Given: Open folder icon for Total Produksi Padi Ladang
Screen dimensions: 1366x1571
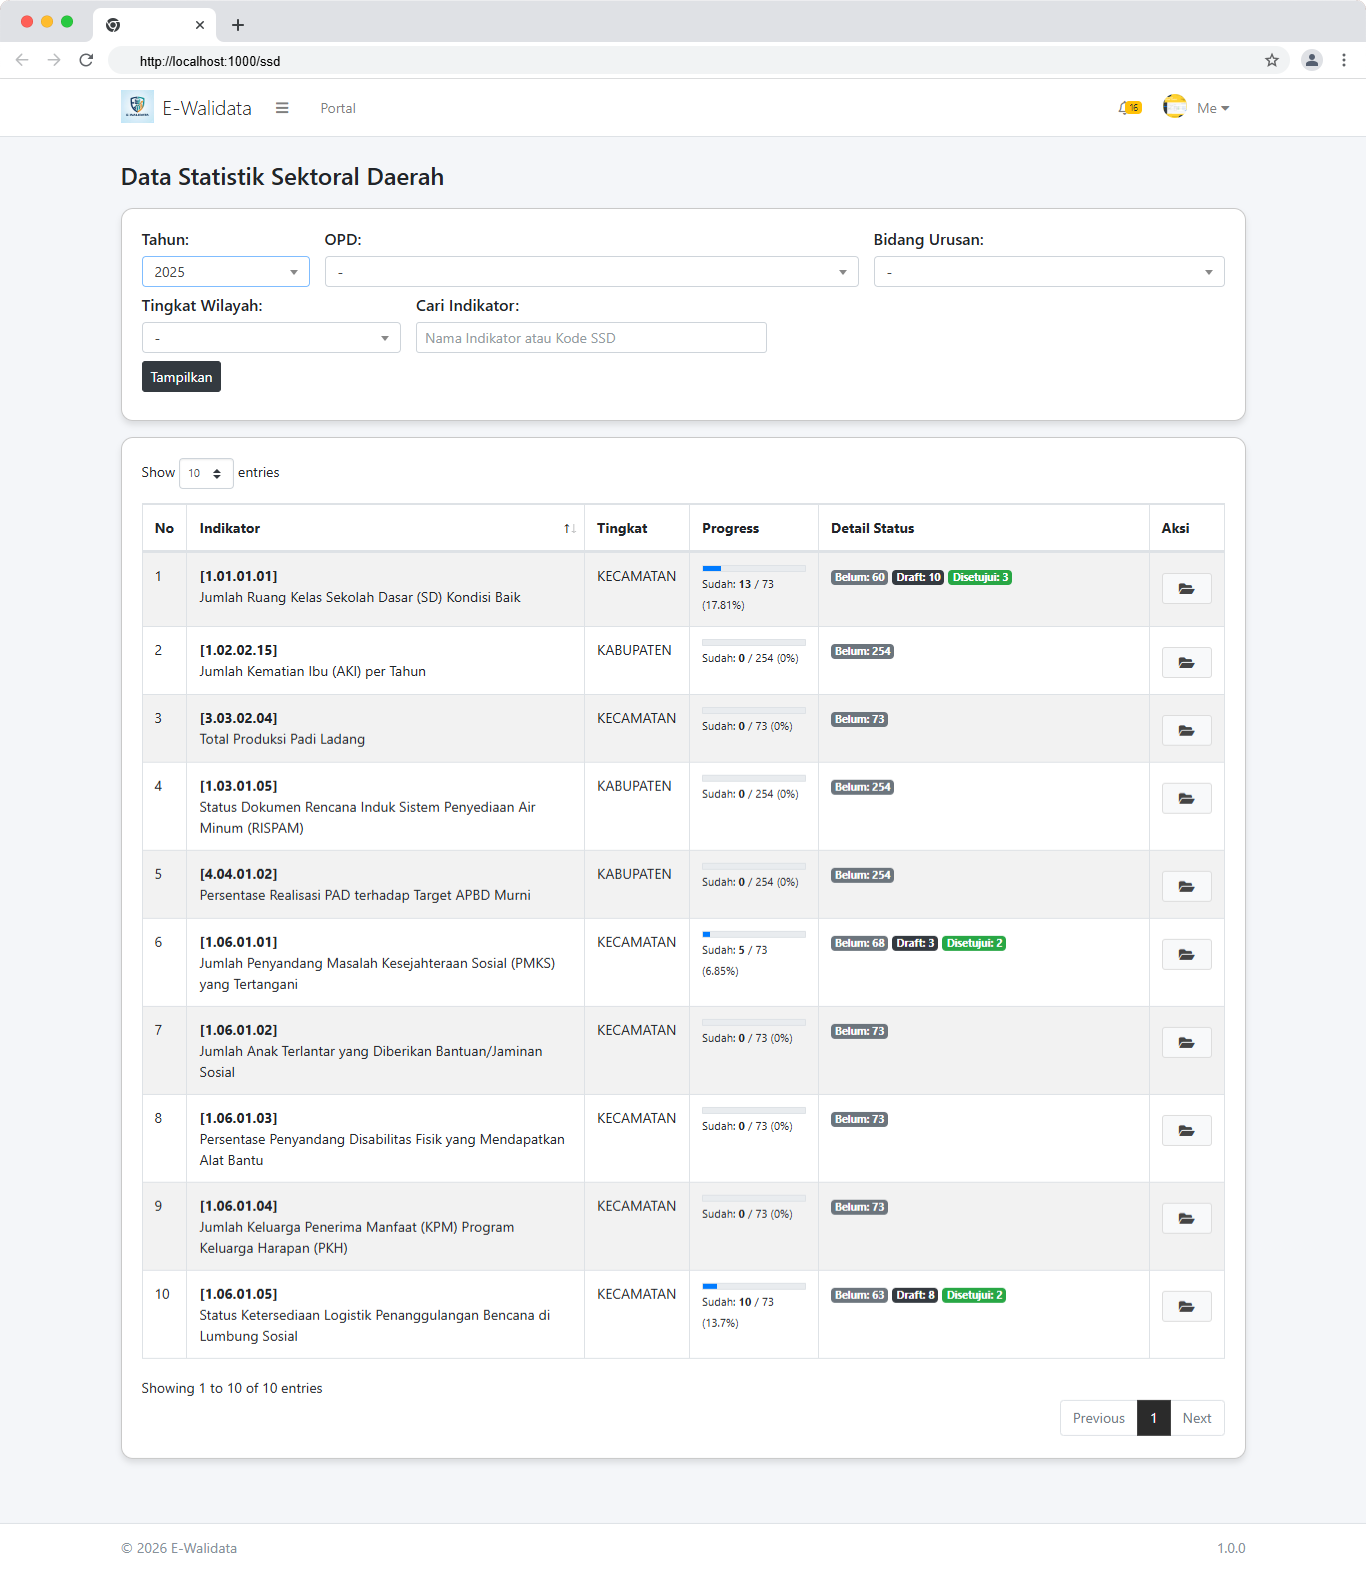Looking at the screenshot, I should click(x=1186, y=731).
